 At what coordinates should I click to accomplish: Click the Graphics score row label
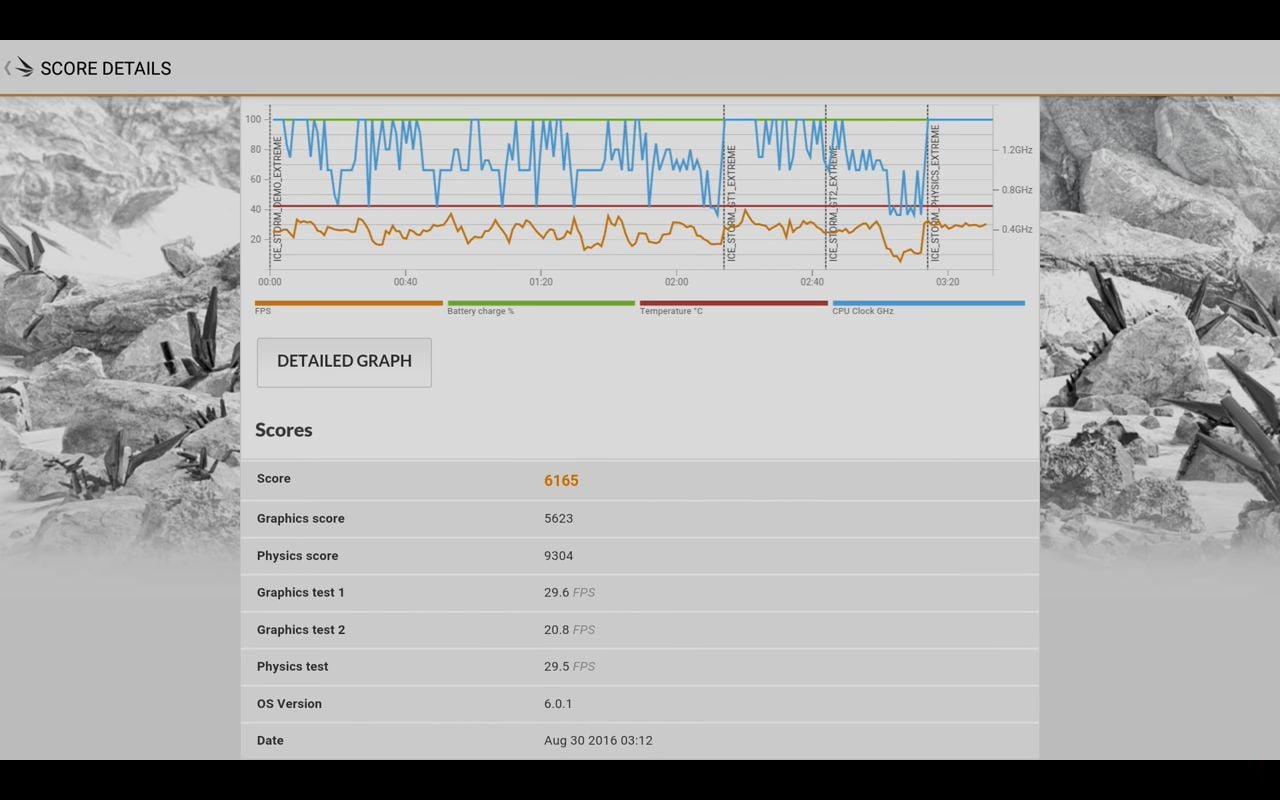(300, 518)
